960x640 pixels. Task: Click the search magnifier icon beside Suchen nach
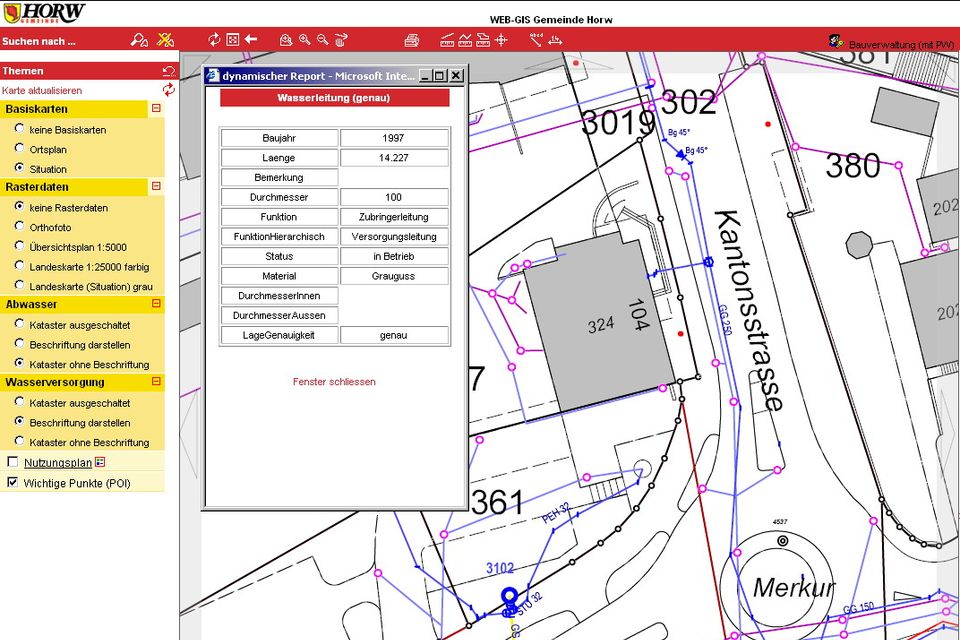[139, 39]
